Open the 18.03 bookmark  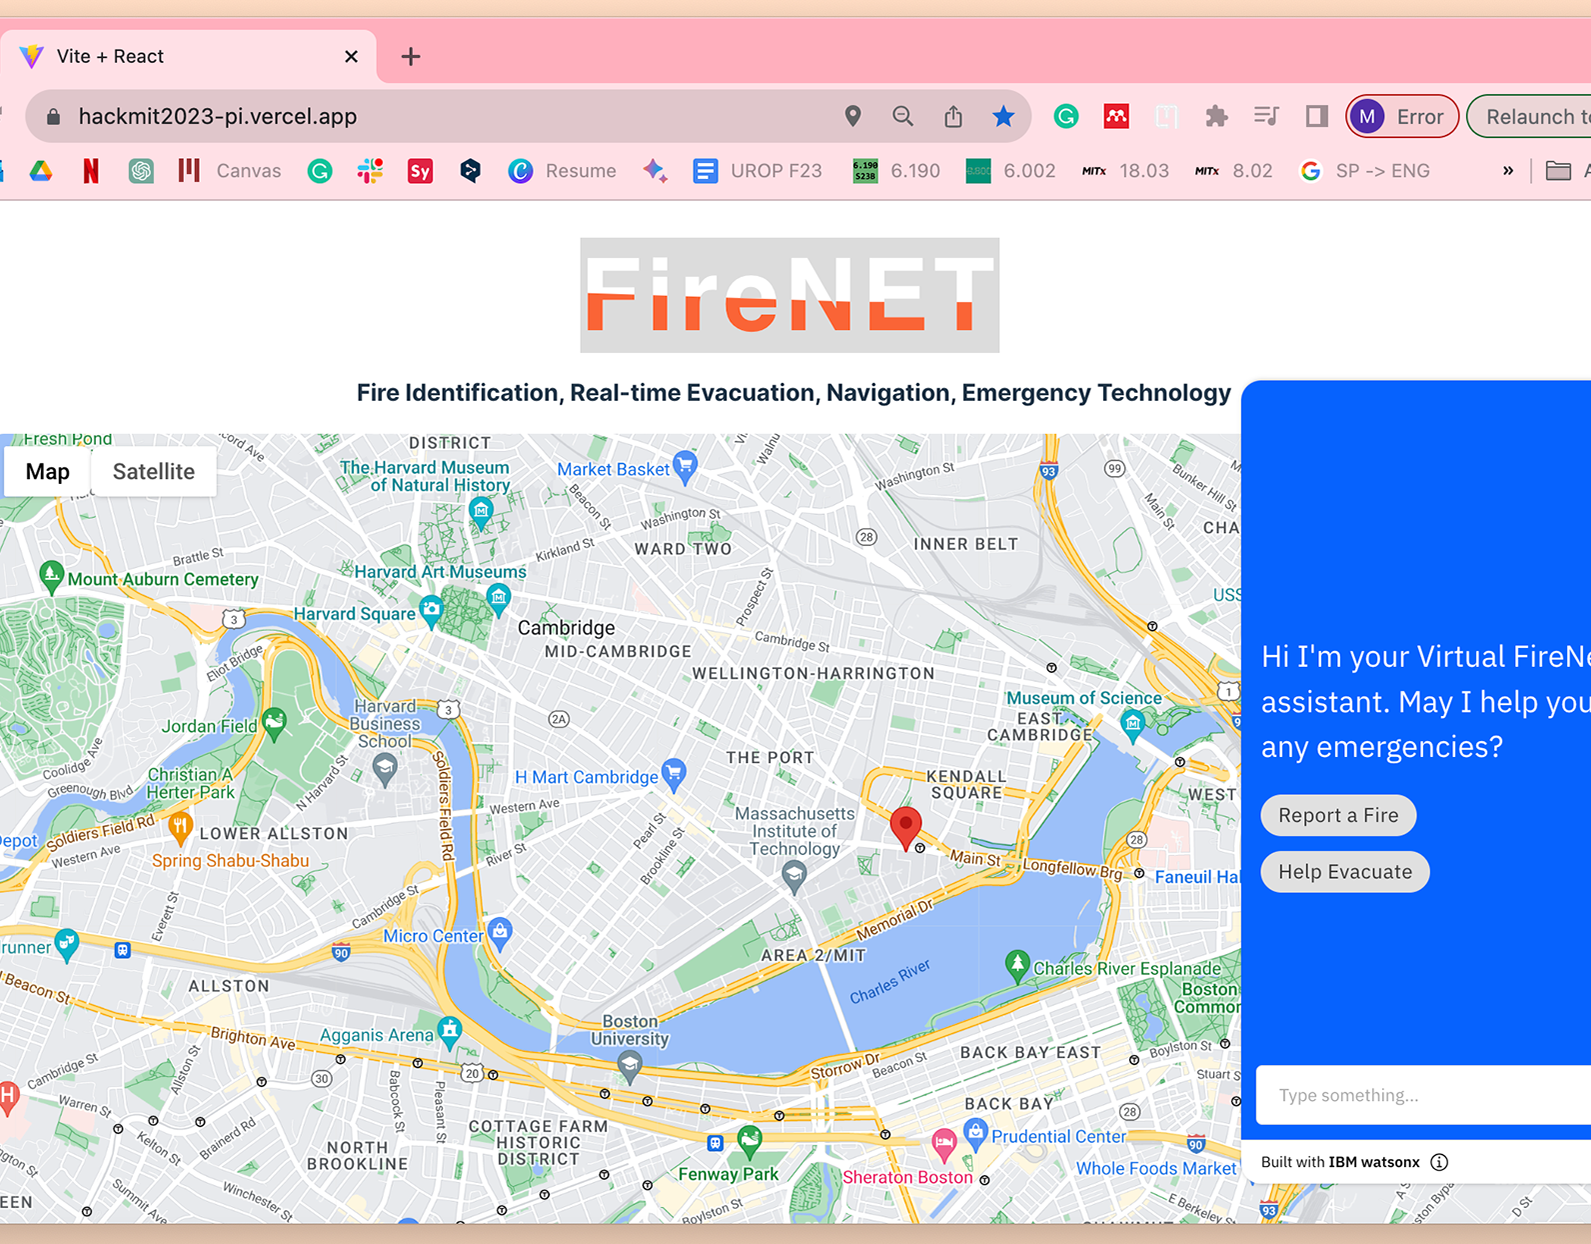click(1125, 171)
